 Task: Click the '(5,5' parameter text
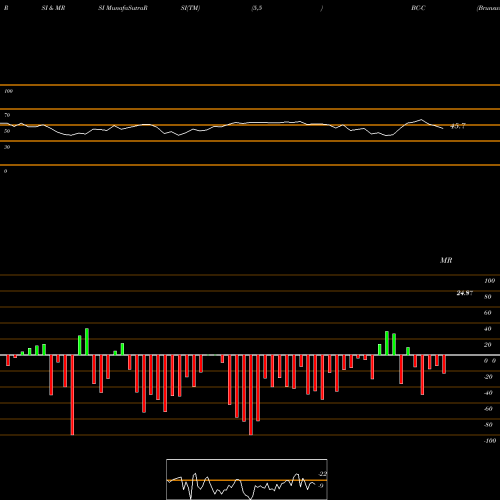[x=257, y=8]
